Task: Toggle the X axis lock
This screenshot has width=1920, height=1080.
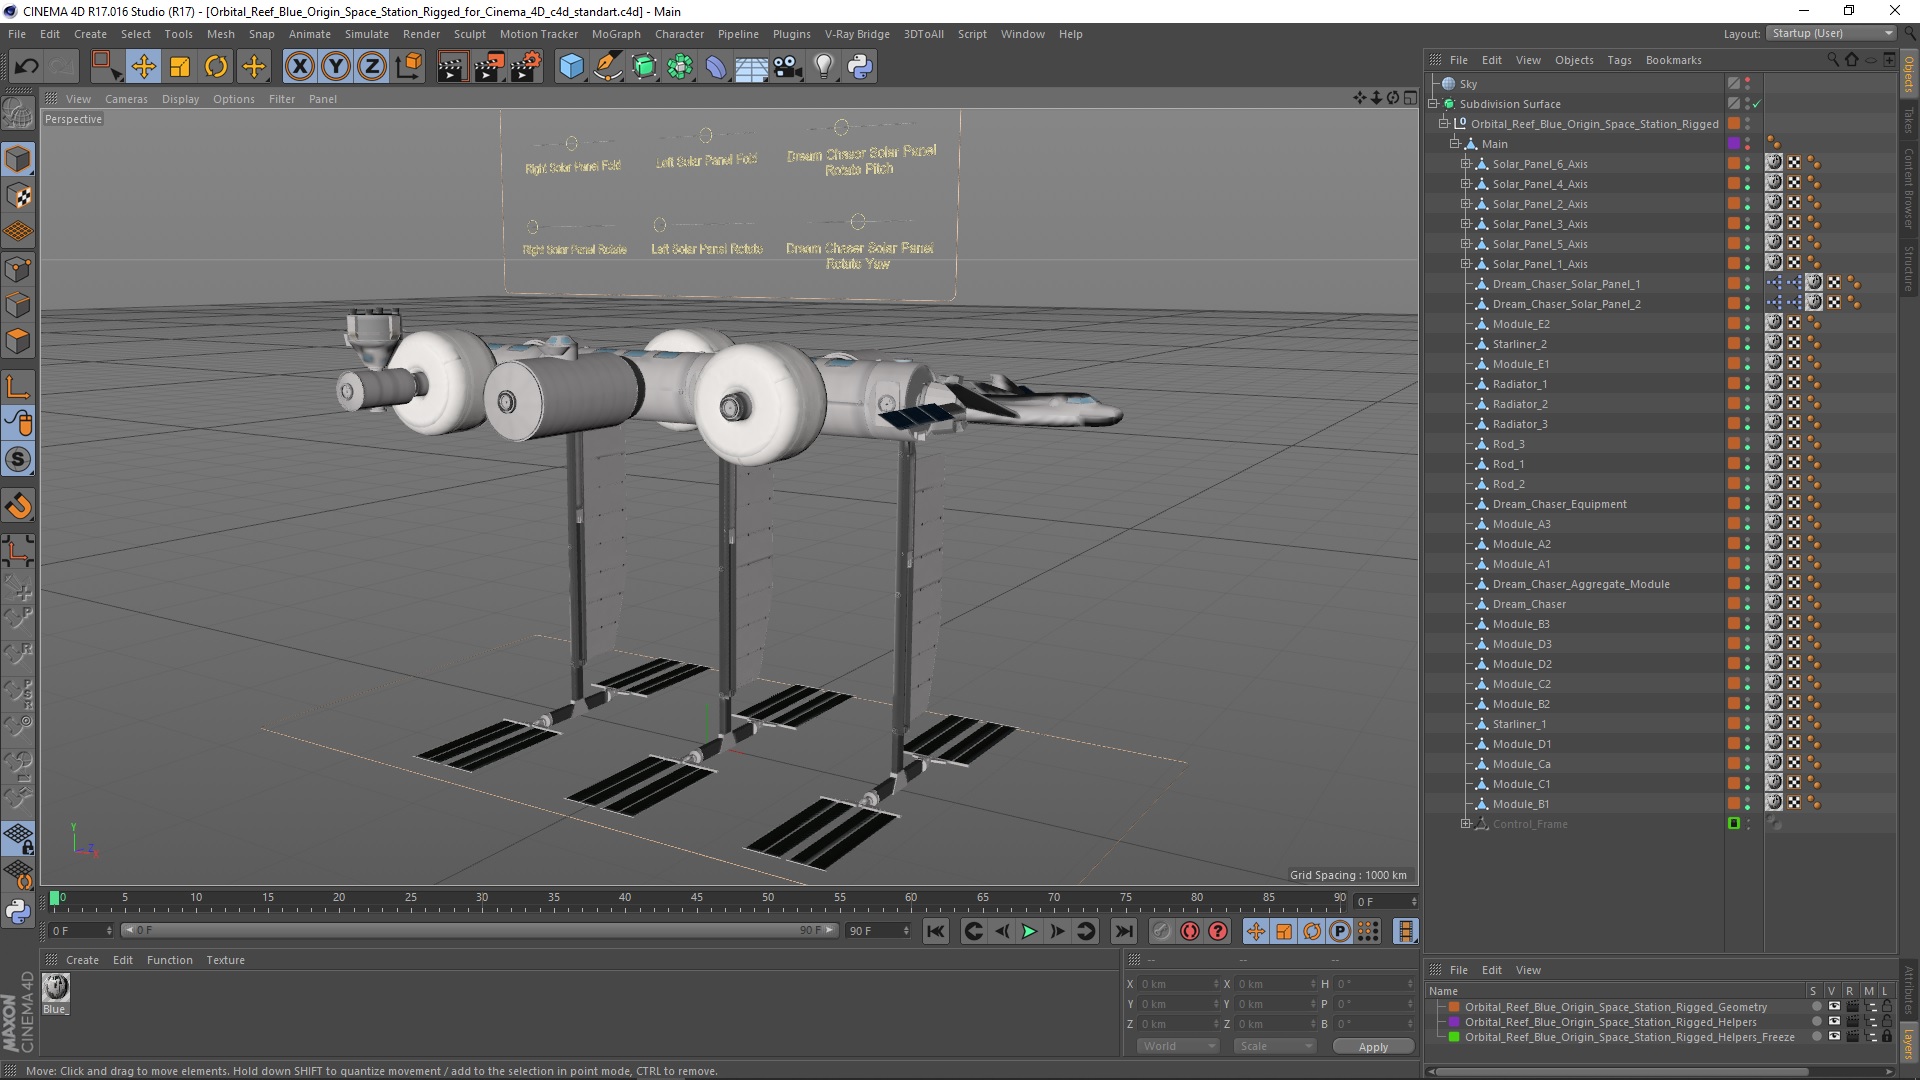Action: tap(299, 67)
